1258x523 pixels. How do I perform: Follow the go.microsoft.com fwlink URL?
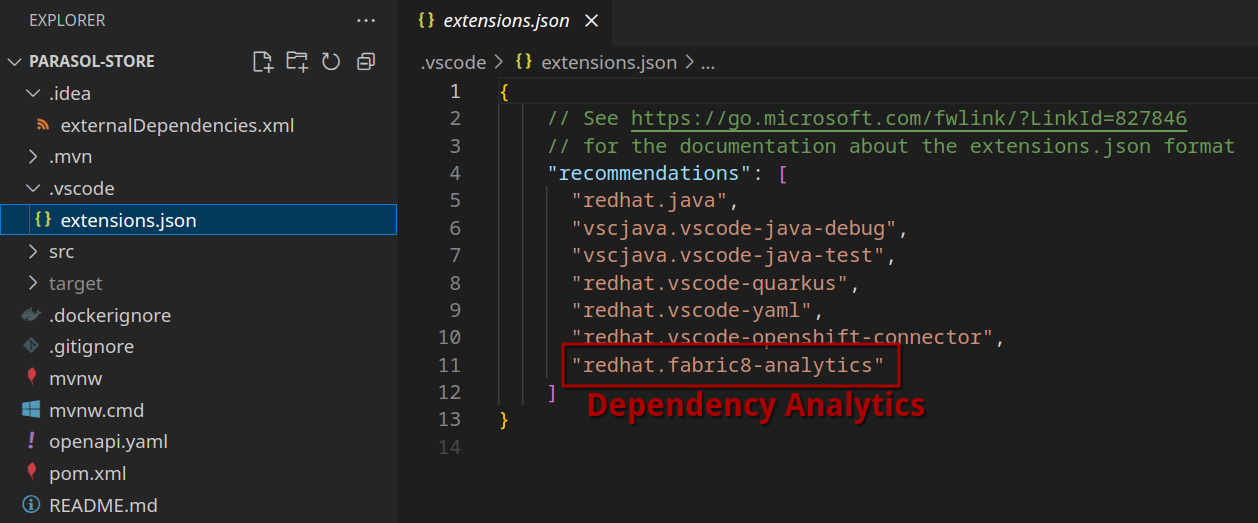click(908, 119)
